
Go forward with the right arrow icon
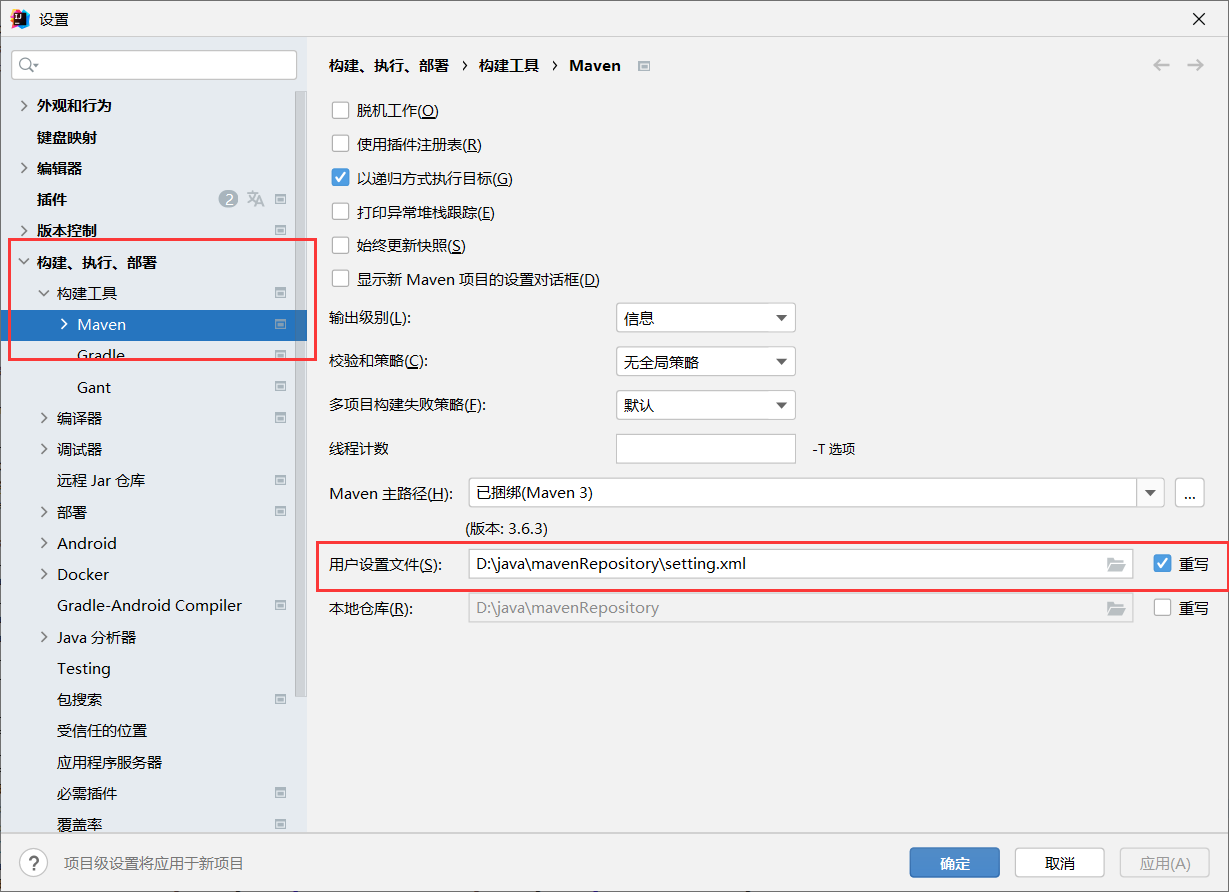click(1195, 65)
